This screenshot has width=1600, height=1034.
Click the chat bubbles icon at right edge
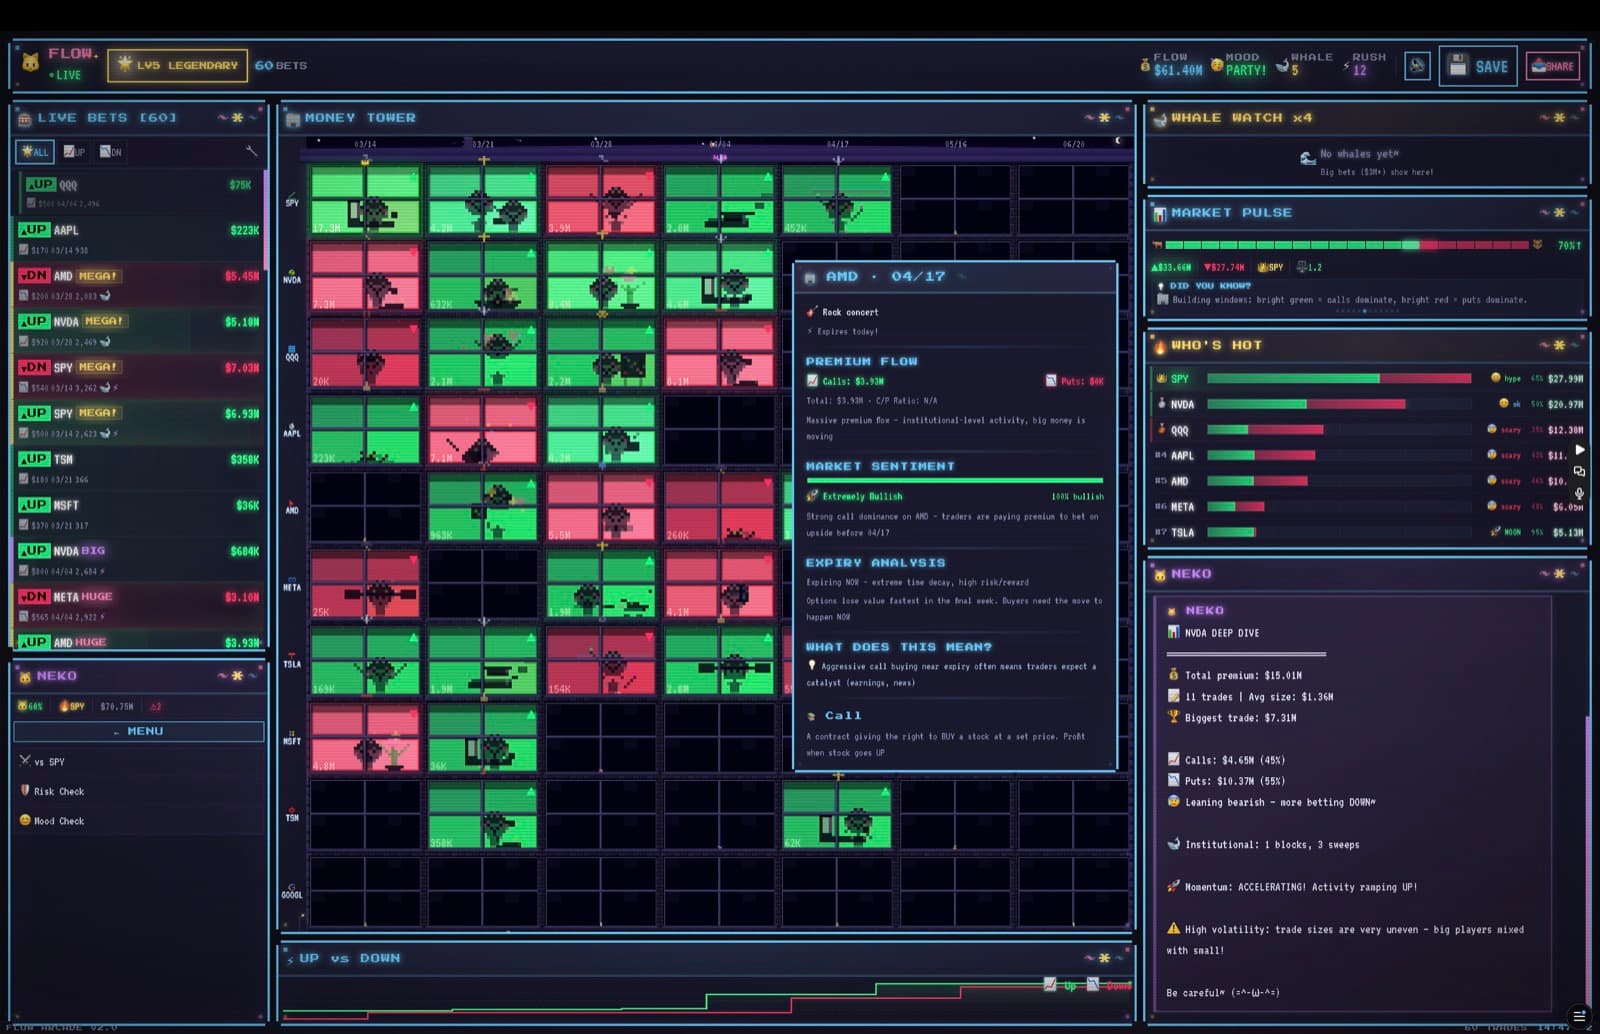tap(1580, 471)
